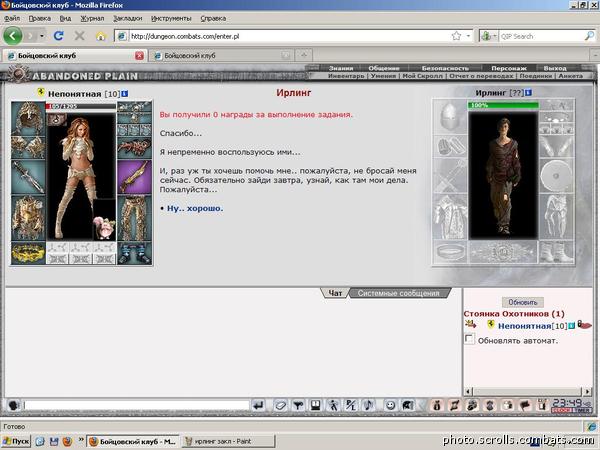The image size is (600, 450).
Task: Open the search engine selector dropdown
Action: click(x=488, y=36)
